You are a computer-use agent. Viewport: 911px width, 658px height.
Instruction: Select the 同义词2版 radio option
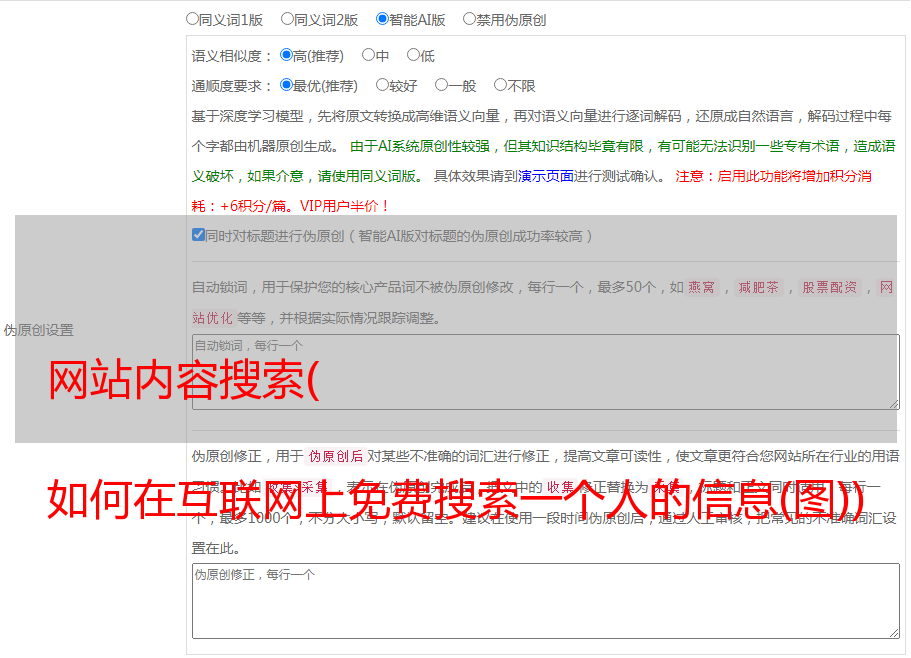[287, 19]
